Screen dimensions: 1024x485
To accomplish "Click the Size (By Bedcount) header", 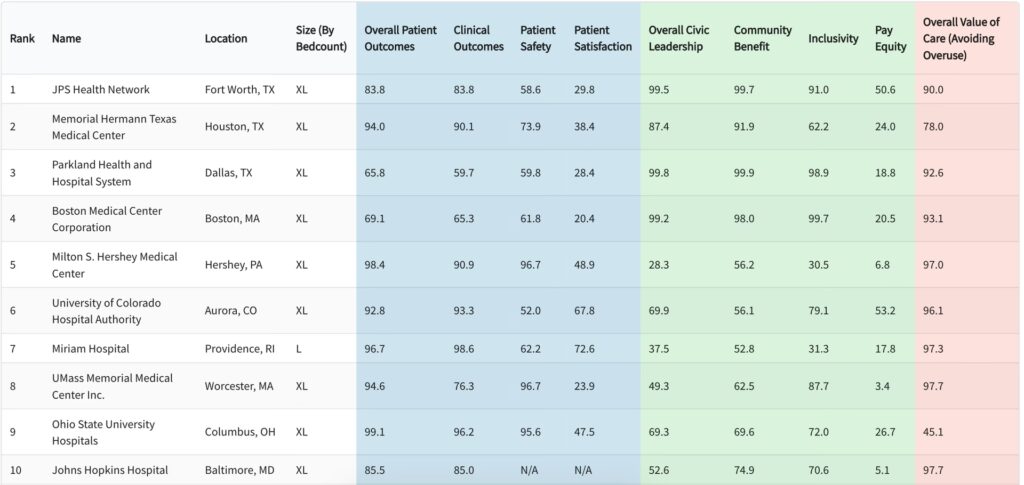I will point(321,38).
